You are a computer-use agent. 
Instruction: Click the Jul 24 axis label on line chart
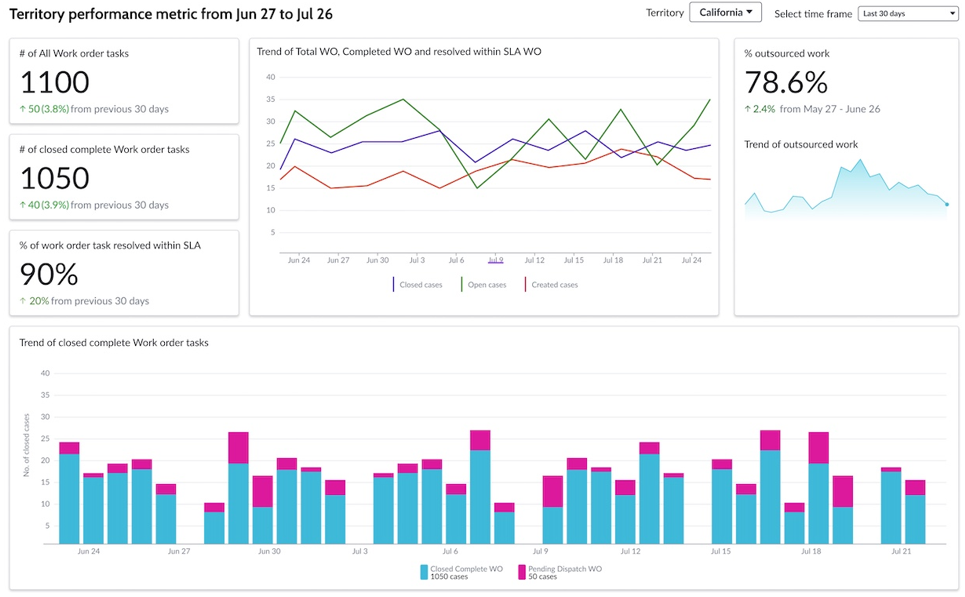click(x=691, y=260)
